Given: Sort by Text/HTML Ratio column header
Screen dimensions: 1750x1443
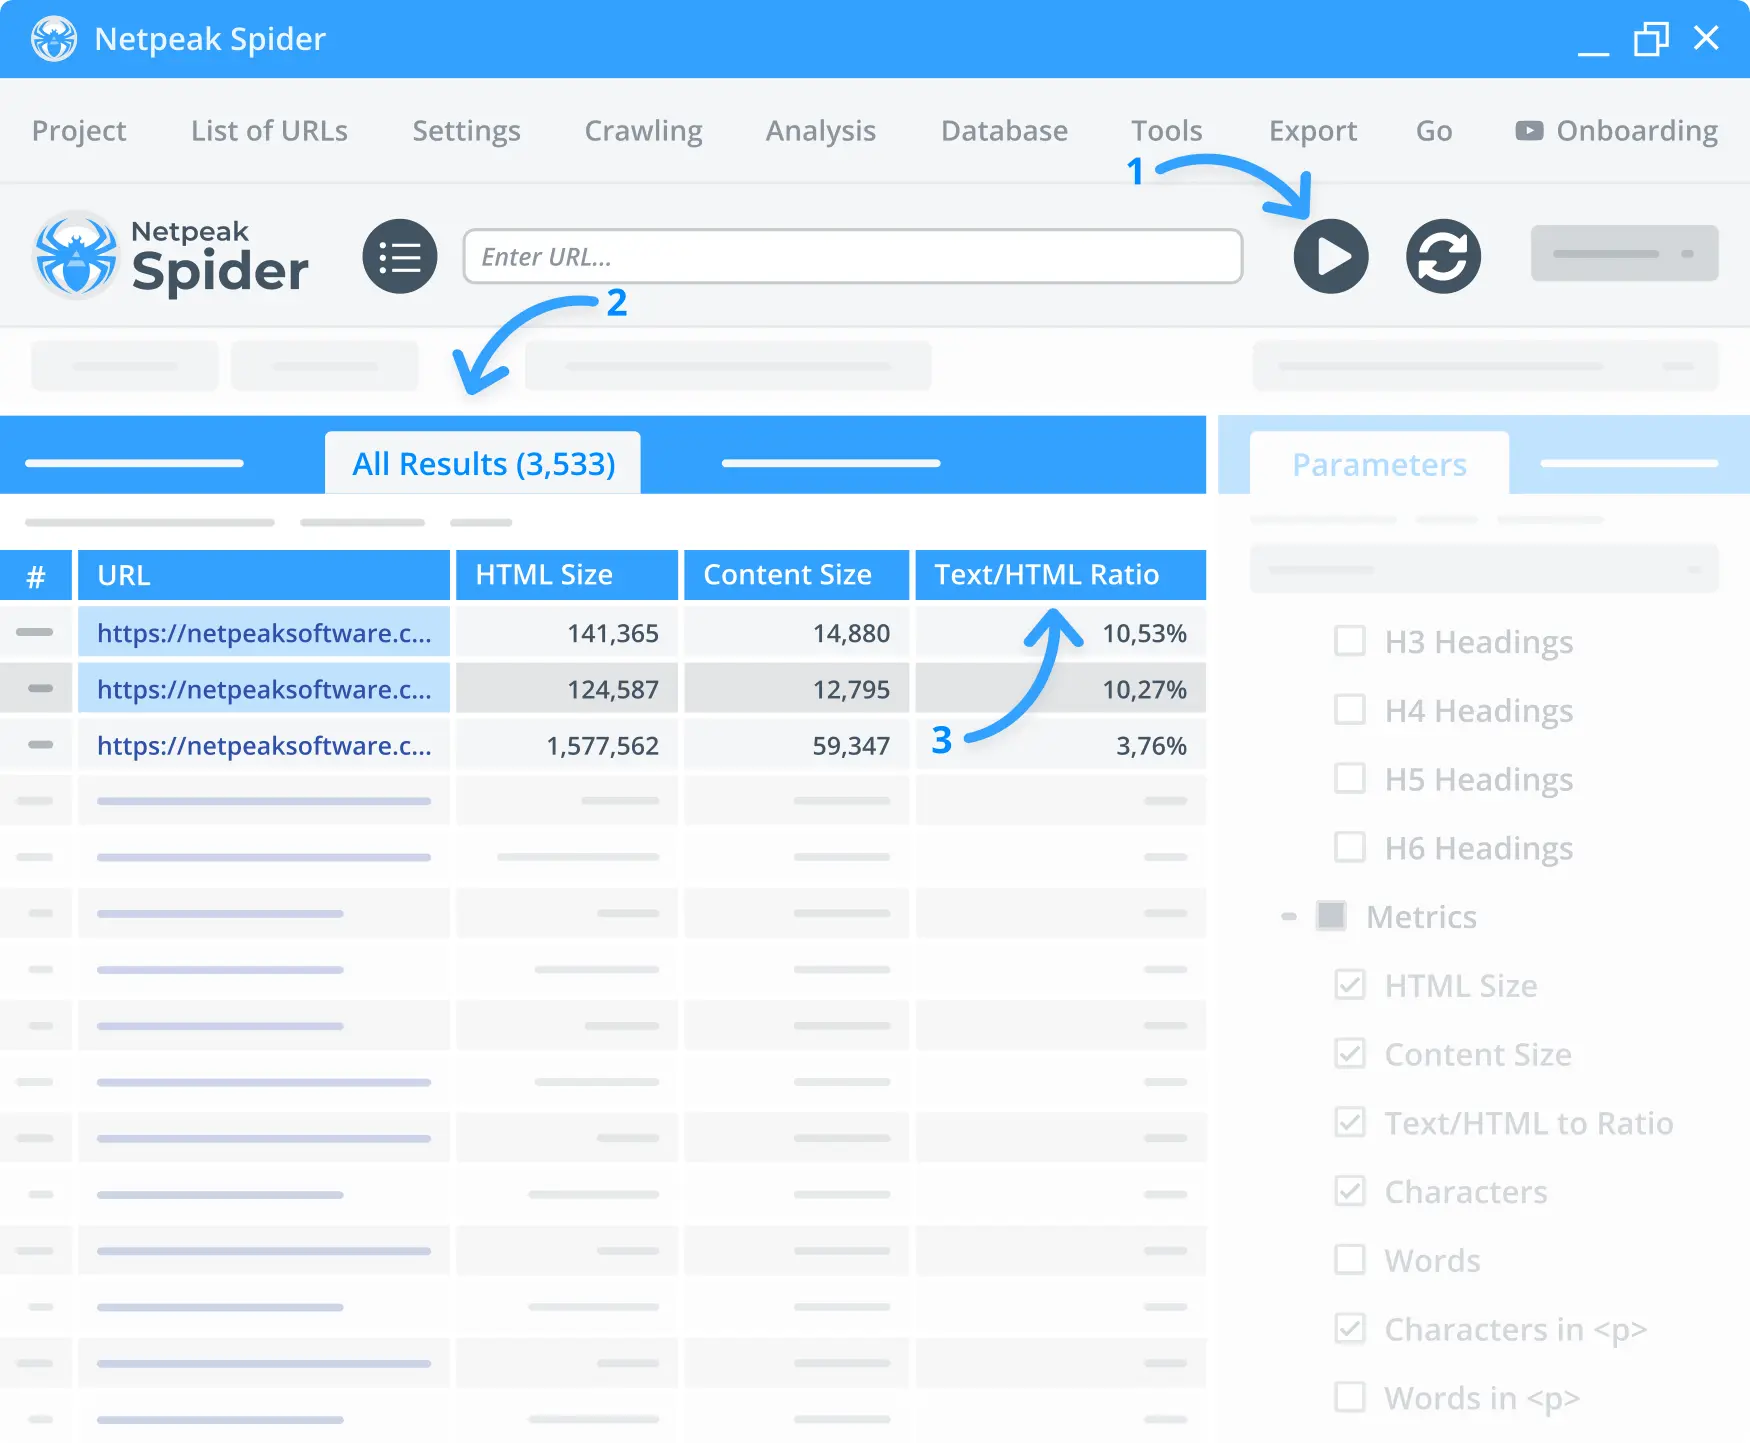Looking at the screenshot, I should pos(1060,575).
